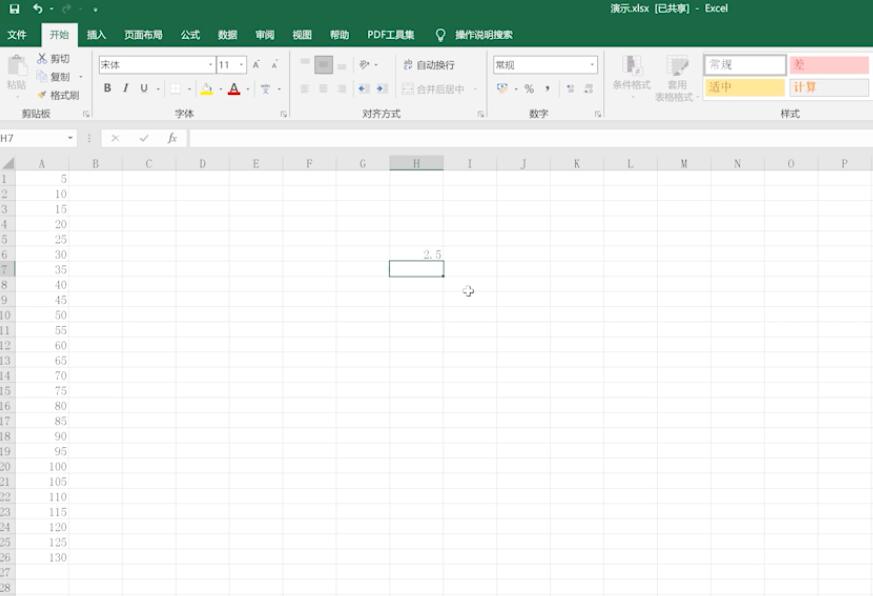Increase the font size with the larger A
873x596 pixels.
point(256,65)
